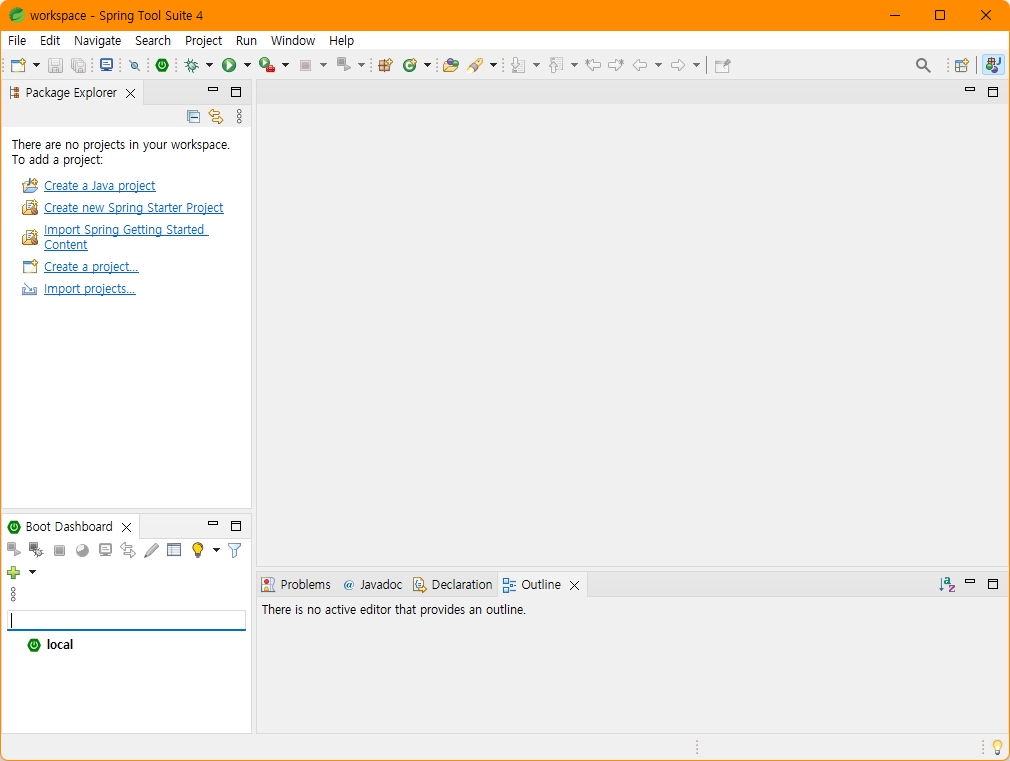This screenshot has height=761, width=1010.
Task: Expand the Run configurations dropdown
Action: (247, 65)
